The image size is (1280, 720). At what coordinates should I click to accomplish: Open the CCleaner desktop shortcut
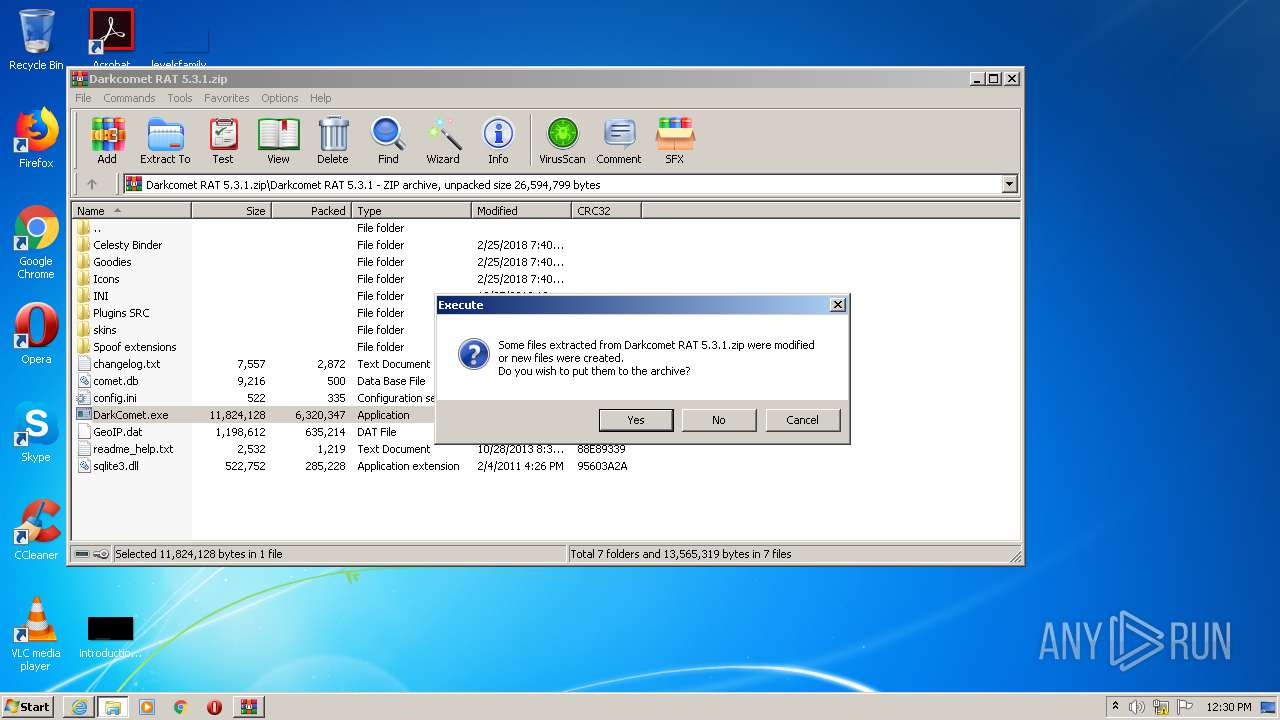click(x=36, y=530)
